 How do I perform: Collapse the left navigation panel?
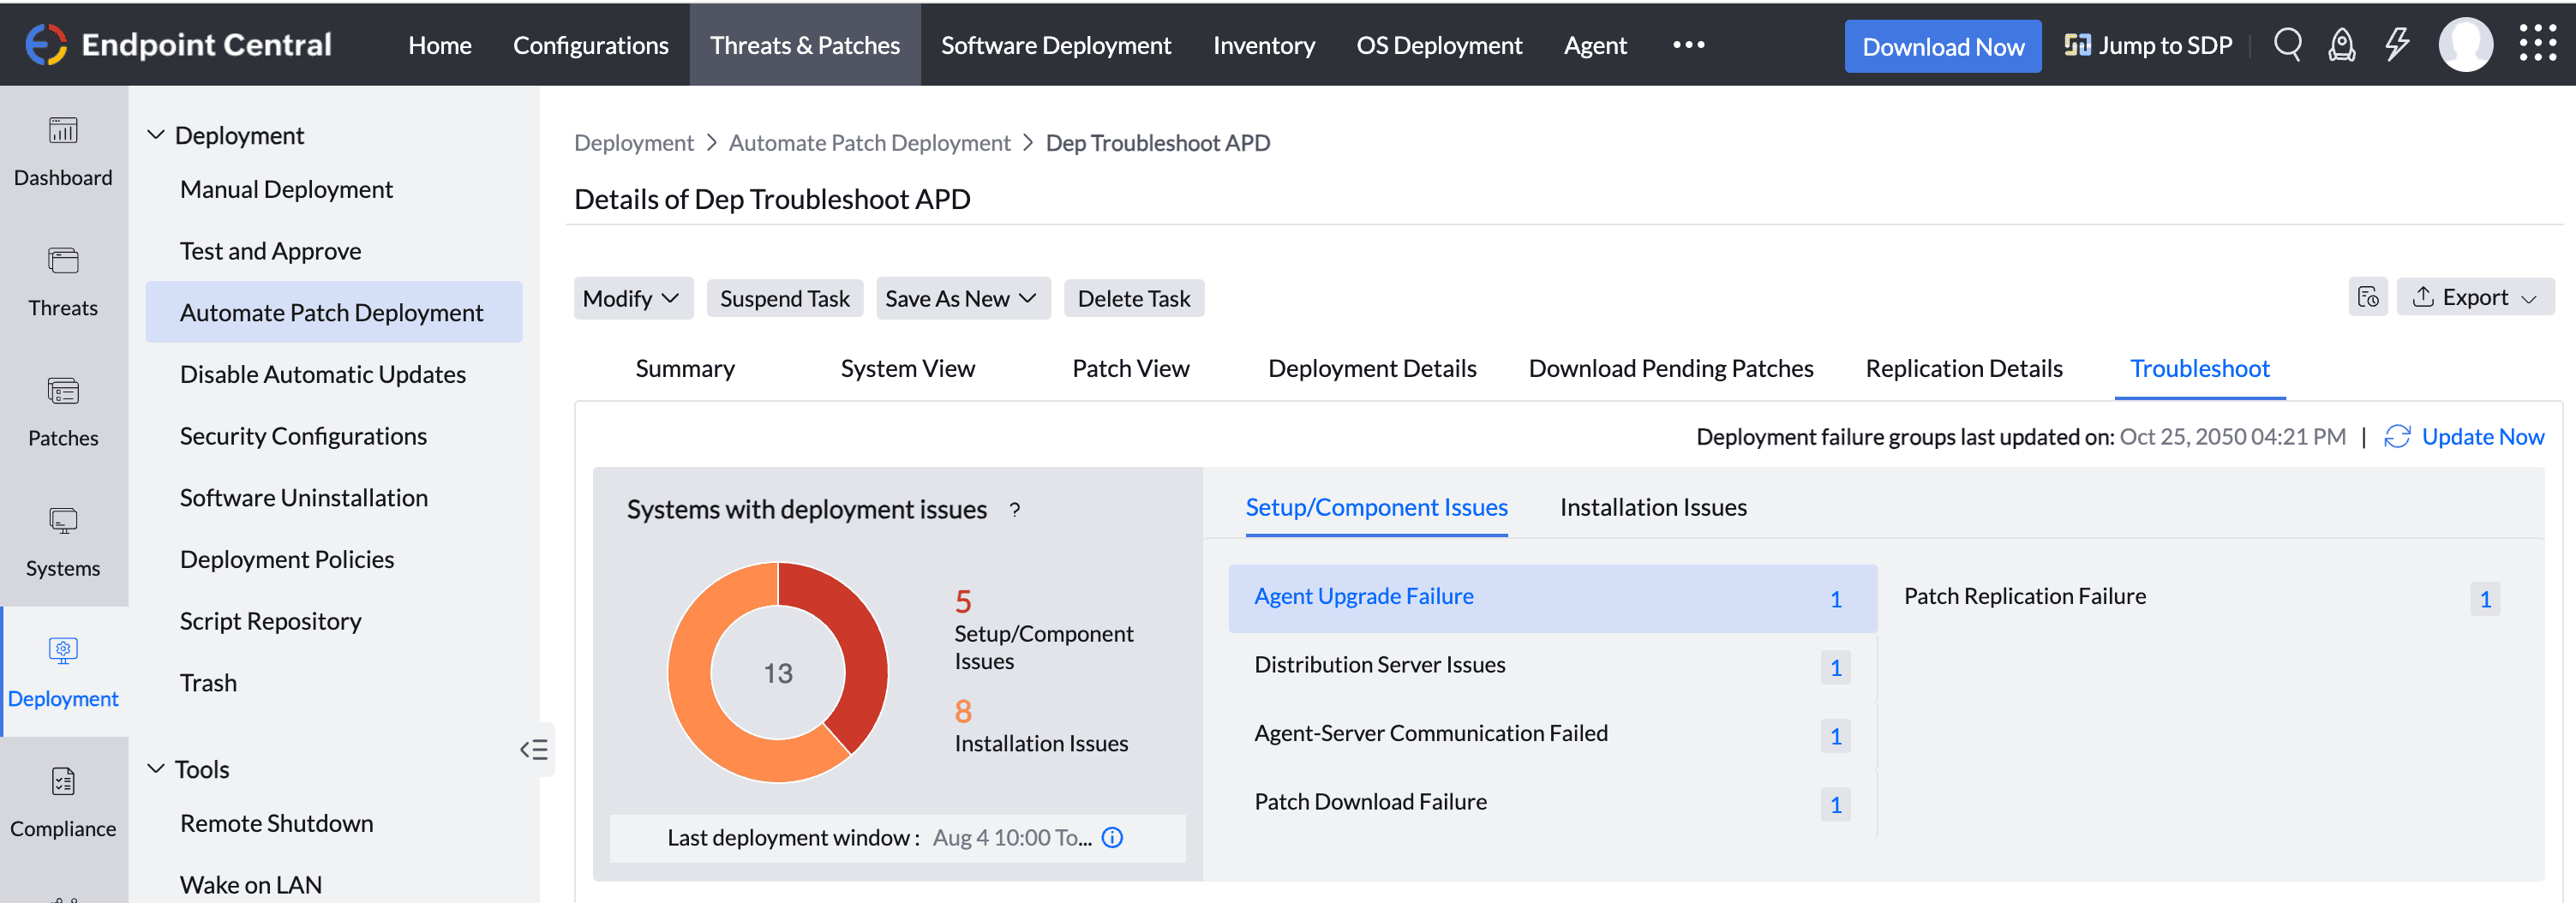534,749
